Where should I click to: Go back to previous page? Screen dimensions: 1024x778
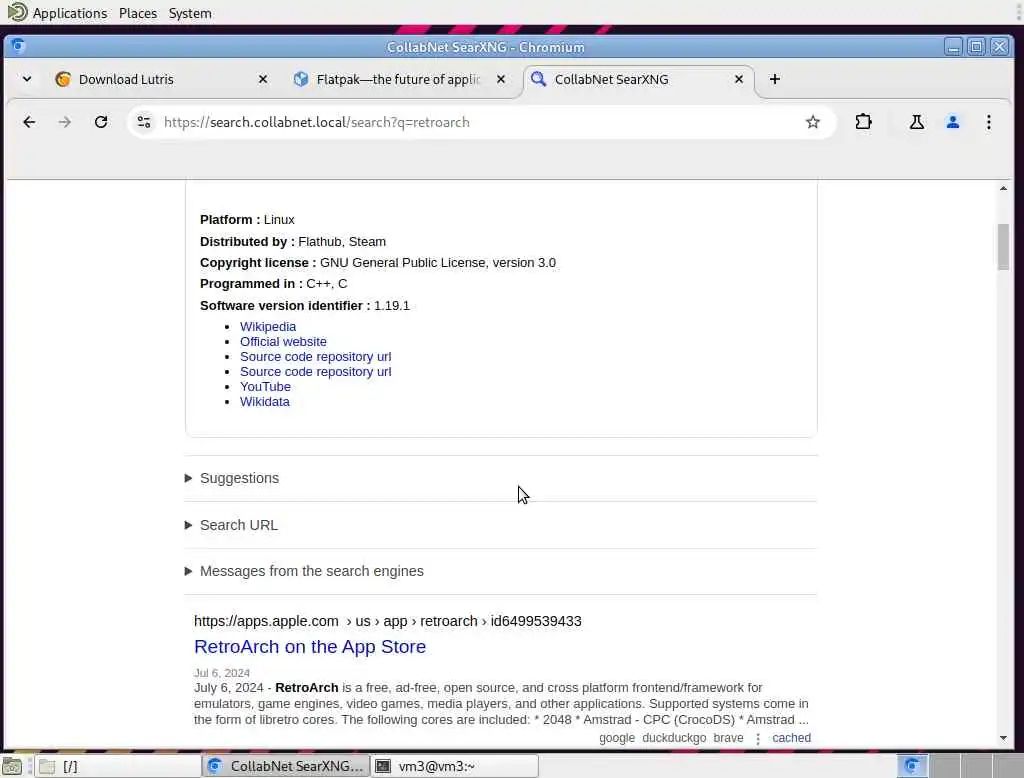coord(29,122)
